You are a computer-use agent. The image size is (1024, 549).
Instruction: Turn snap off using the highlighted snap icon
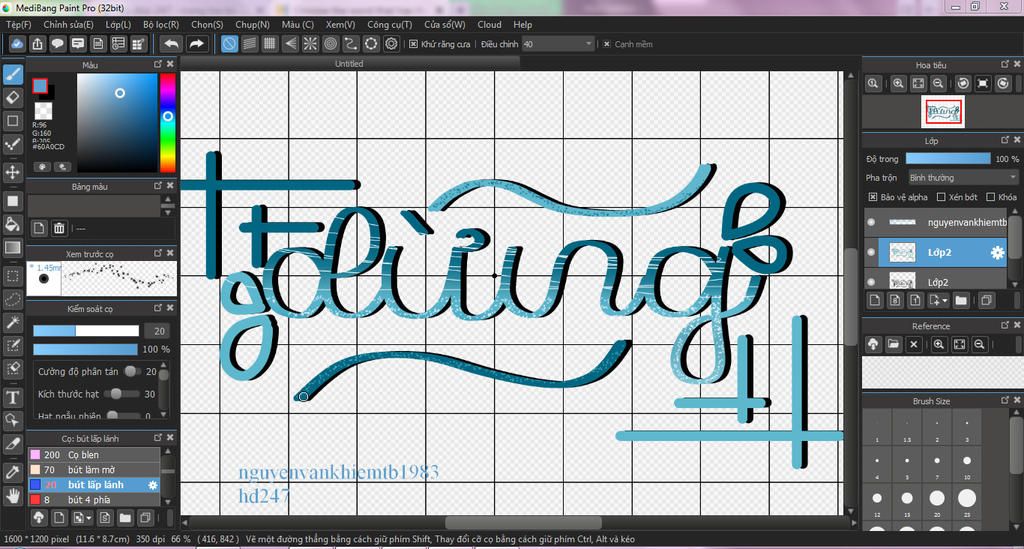pyautogui.click(x=229, y=44)
